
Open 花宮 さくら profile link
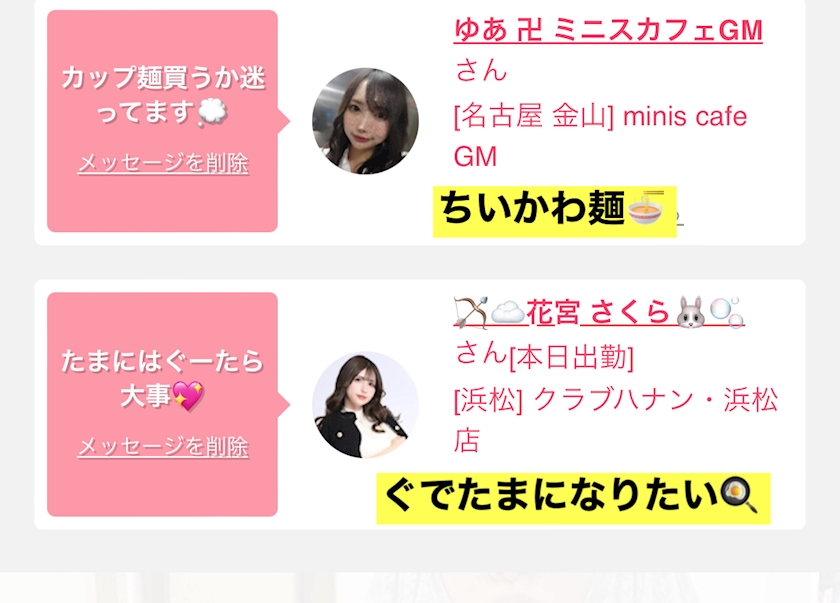pos(598,312)
